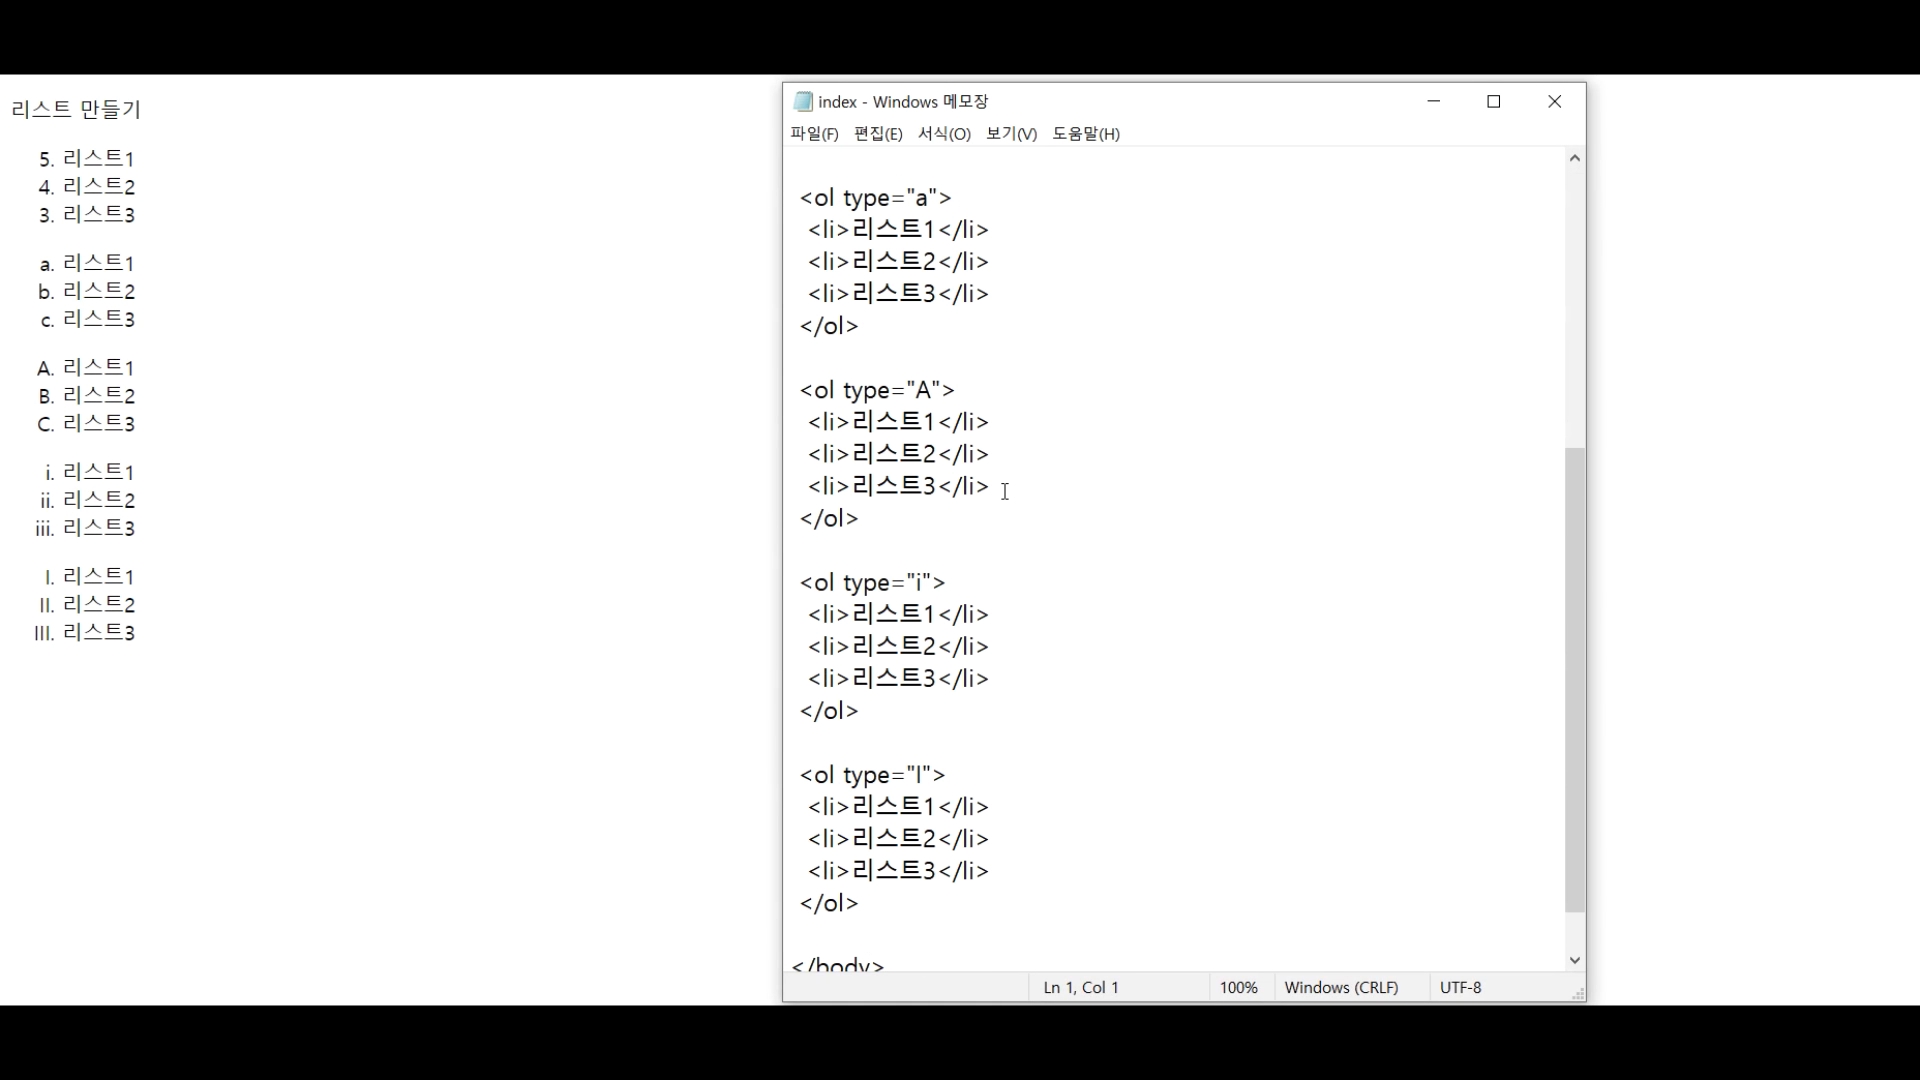The height and width of the screenshot is (1080, 1920).
Task: Open the 편집(E) menu
Action: [877, 134]
